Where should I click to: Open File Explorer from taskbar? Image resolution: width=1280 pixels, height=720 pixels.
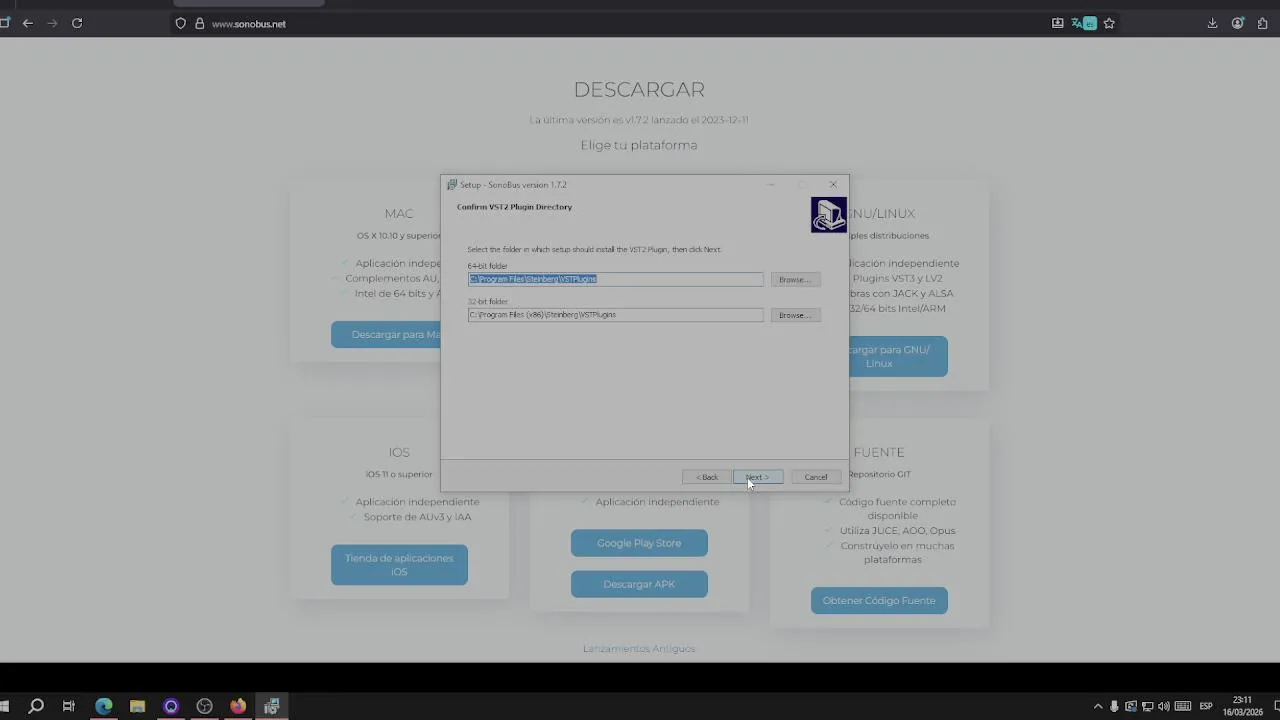click(x=137, y=706)
